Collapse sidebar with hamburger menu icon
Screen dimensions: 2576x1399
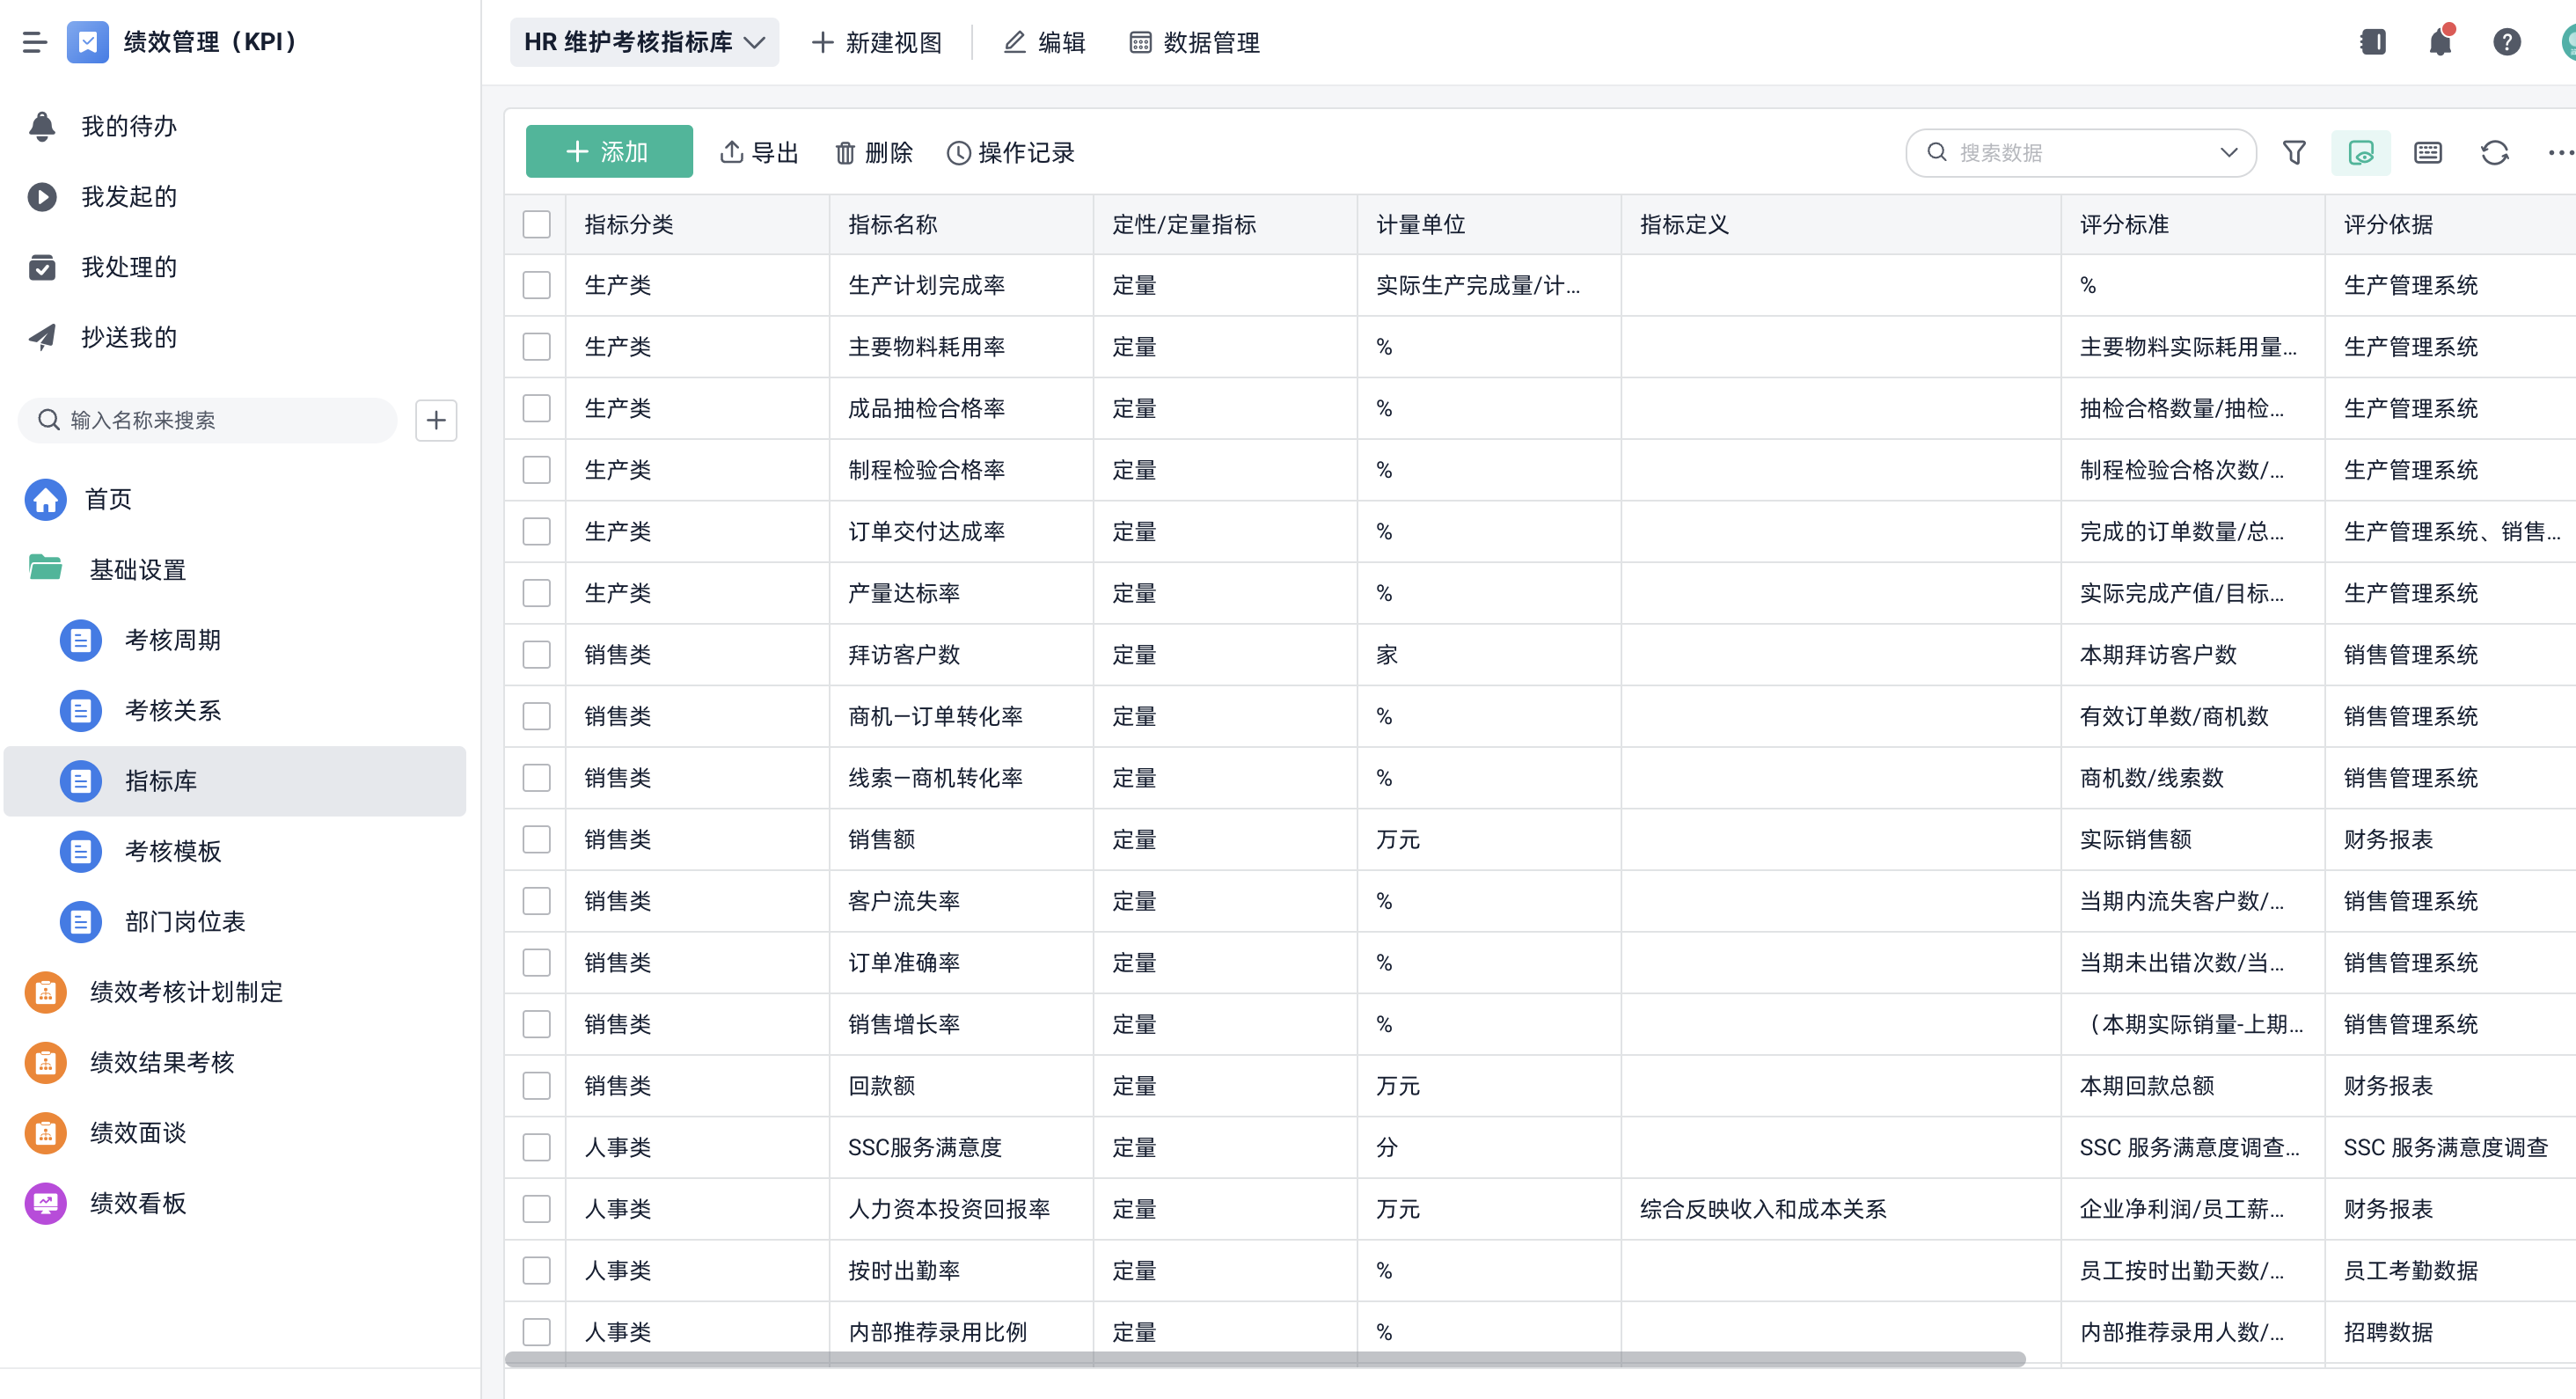[x=34, y=42]
